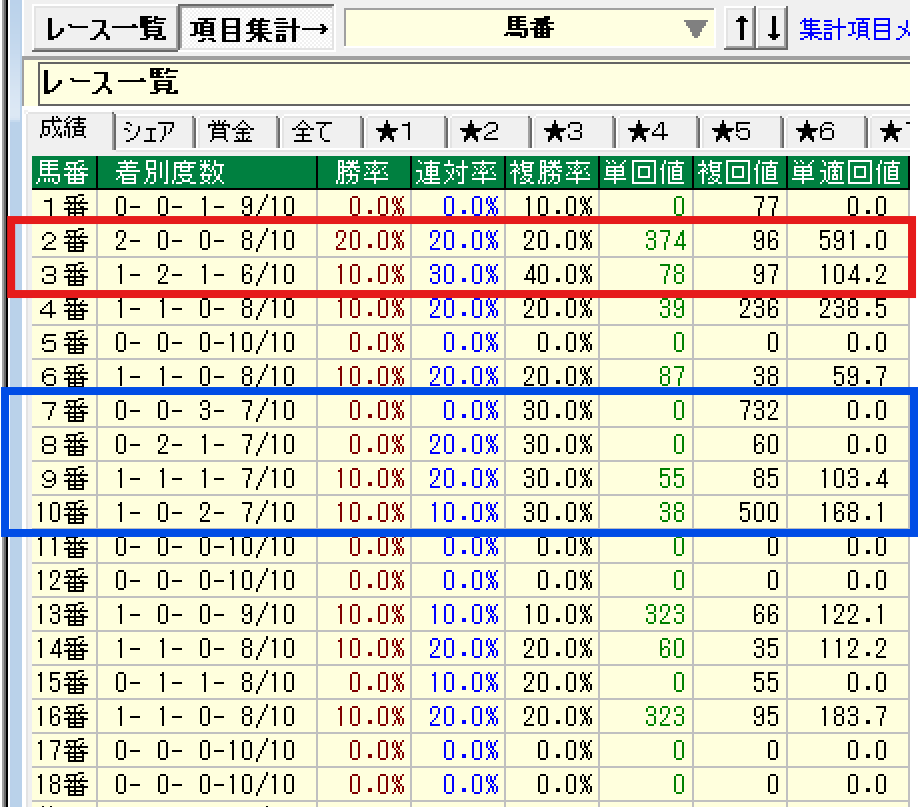Sort by 勝率 column header
Viewport: 918px width, 807px height.
click(x=362, y=173)
